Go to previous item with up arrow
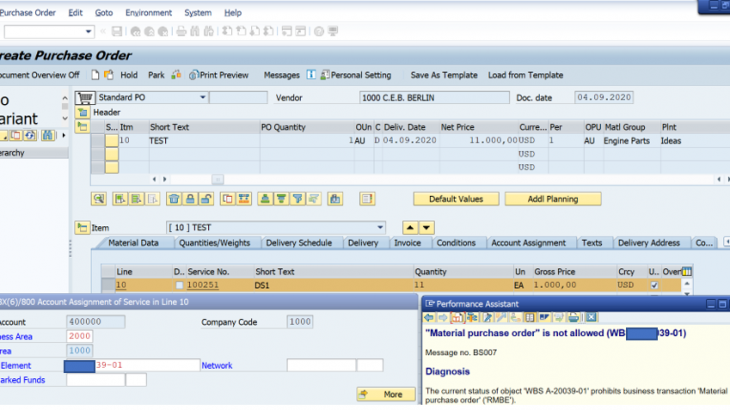Image resolution: width=730 pixels, height=410 pixels. (x=409, y=228)
